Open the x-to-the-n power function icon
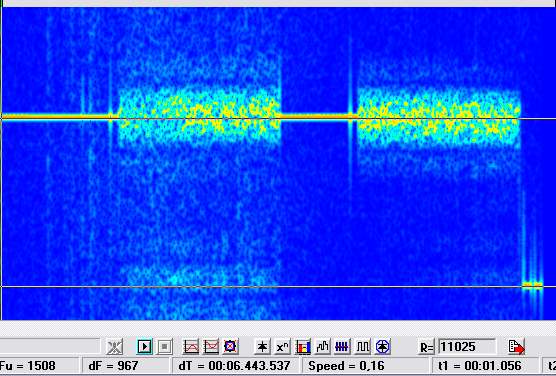556x376 pixels. pos(282,347)
